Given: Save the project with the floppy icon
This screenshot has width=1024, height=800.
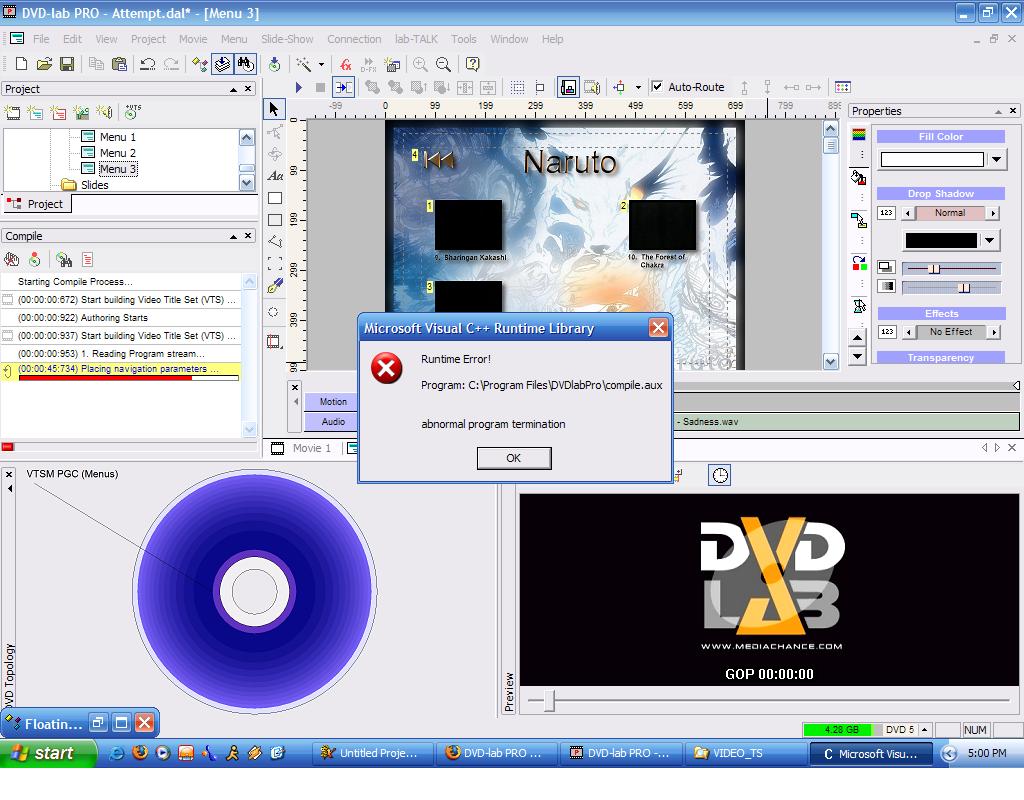Looking at the screenshot, I should coord(67,64).
